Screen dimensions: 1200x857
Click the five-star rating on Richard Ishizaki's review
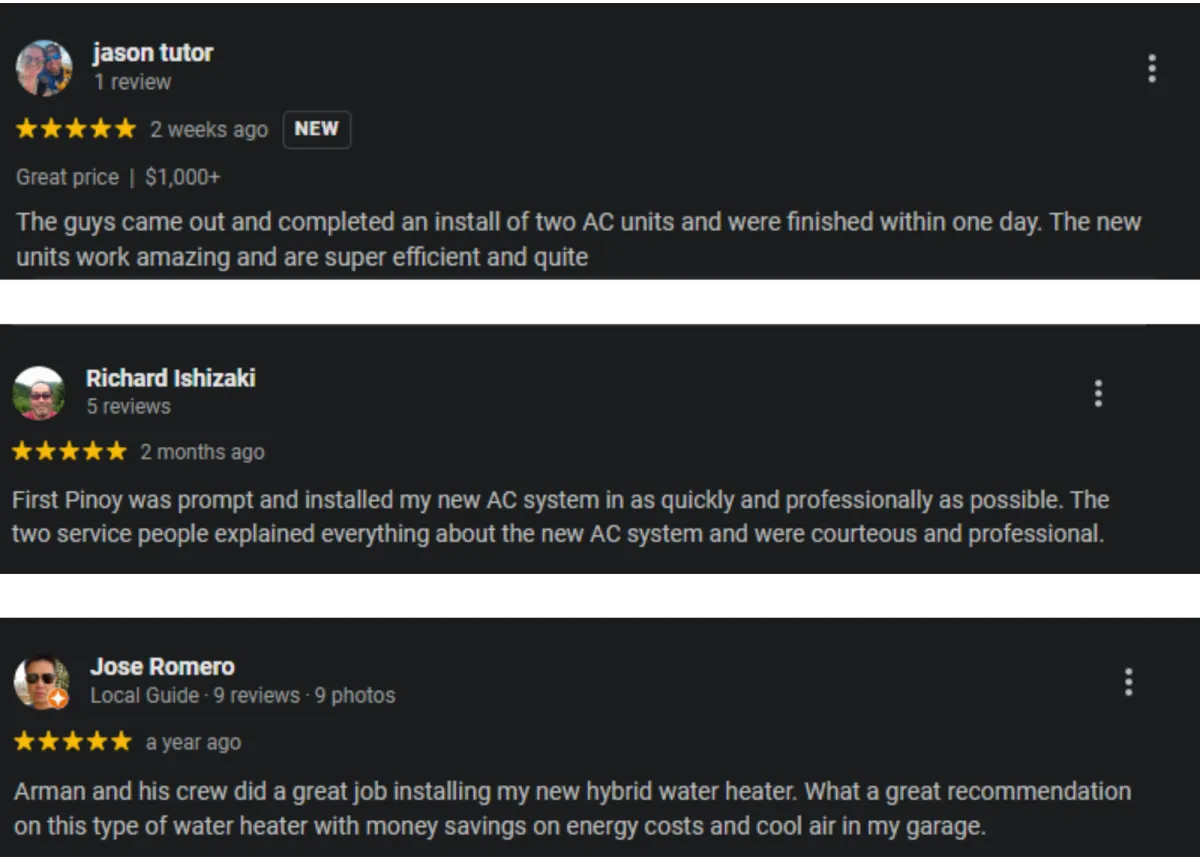click(69, 452)
